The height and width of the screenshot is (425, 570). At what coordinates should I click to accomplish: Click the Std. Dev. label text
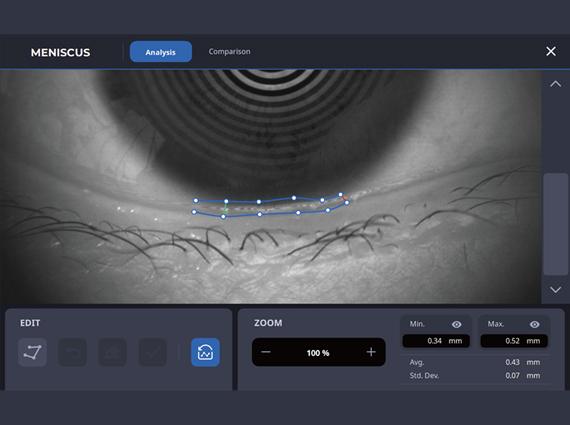pyautogui.click(x=424, y=375)
